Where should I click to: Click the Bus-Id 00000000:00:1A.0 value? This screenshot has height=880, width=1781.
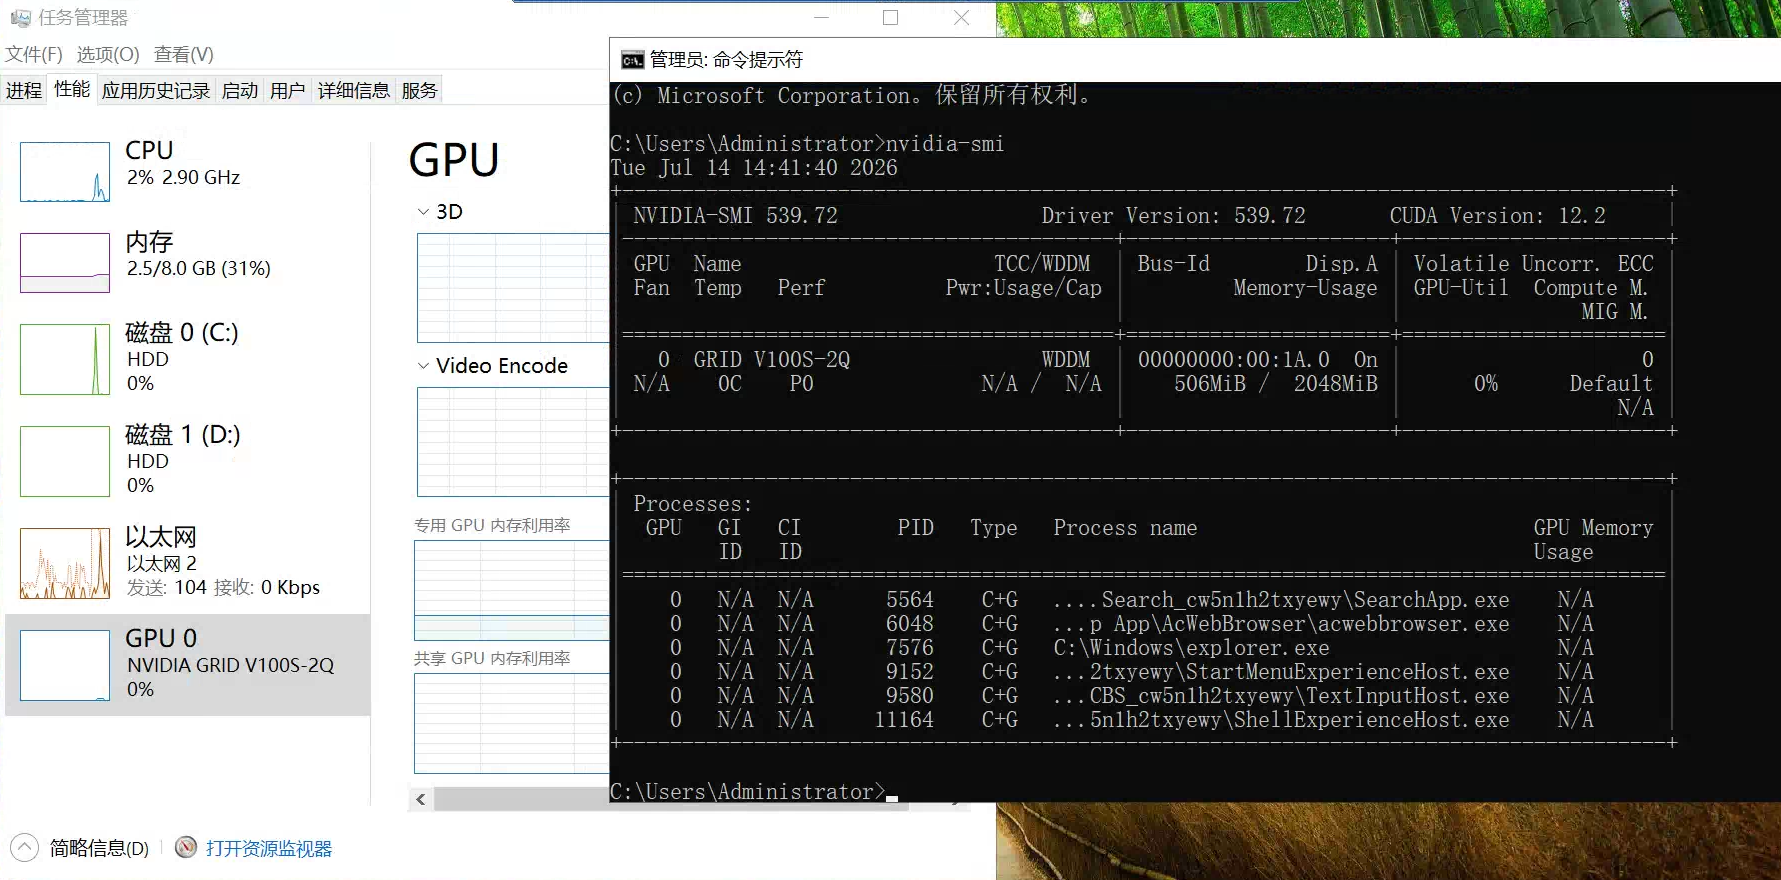(x=1234, y=360)
